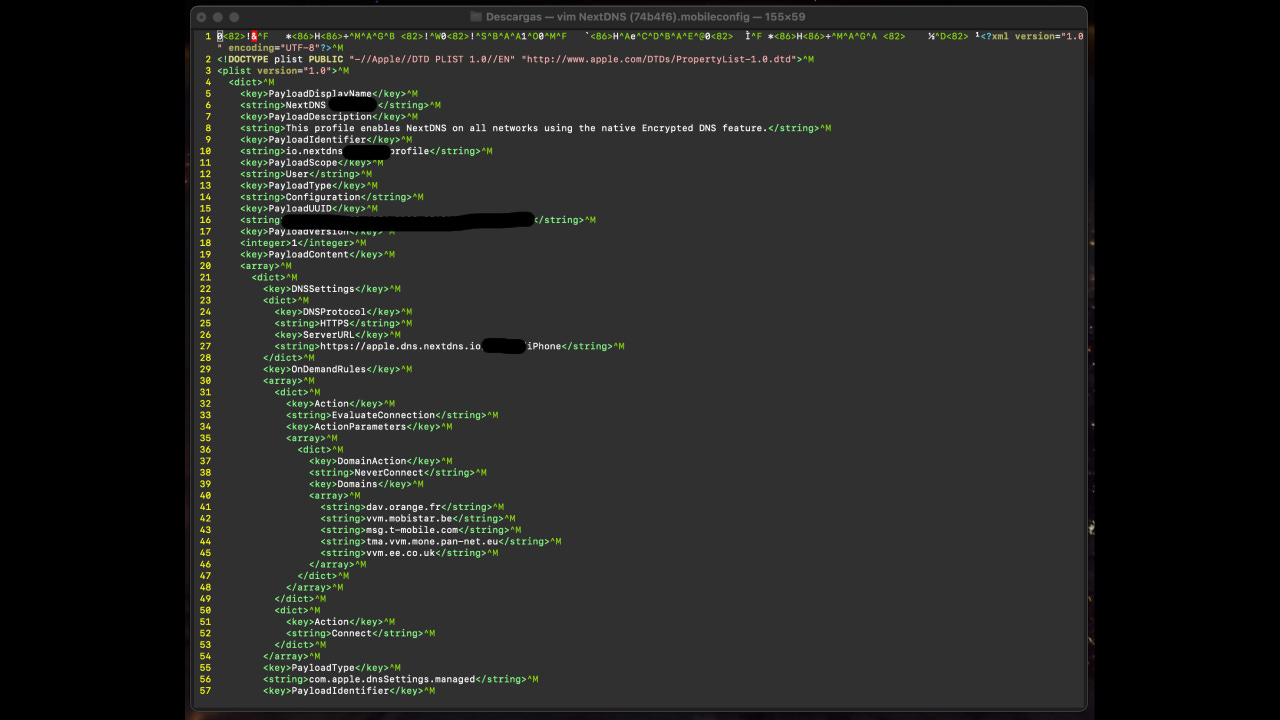Image resolution: width=1280 pixels, height=720 pixels.
Task: Click 'PayloadIdentifier' key on line 9
Action: 318,140
